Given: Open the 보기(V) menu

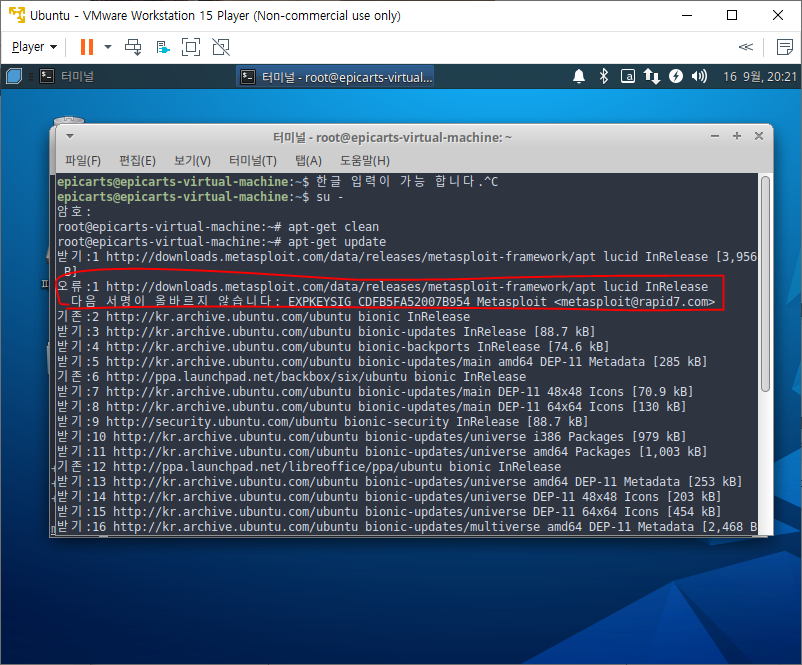Looking at the screenshot, I should (x=192, y=161).
